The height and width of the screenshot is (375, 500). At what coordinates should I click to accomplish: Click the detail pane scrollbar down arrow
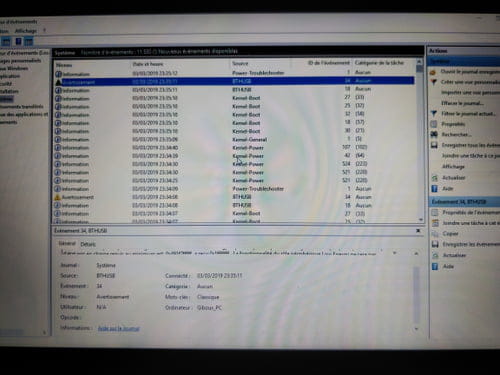coord(416,329)
